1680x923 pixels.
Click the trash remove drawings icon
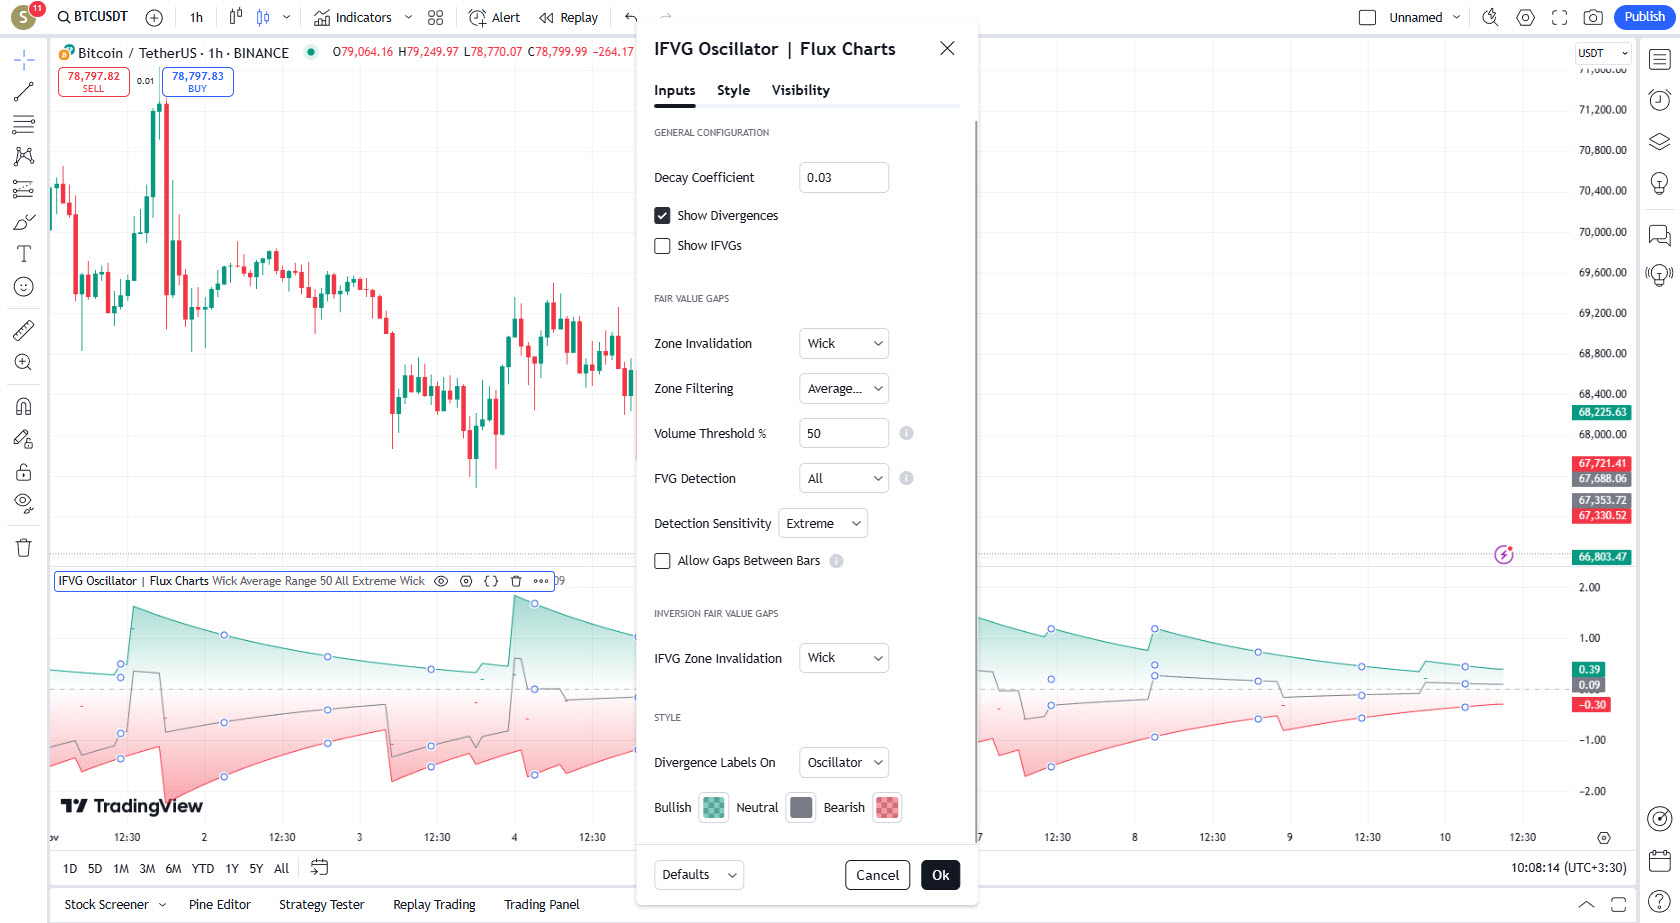coord(24,547)
